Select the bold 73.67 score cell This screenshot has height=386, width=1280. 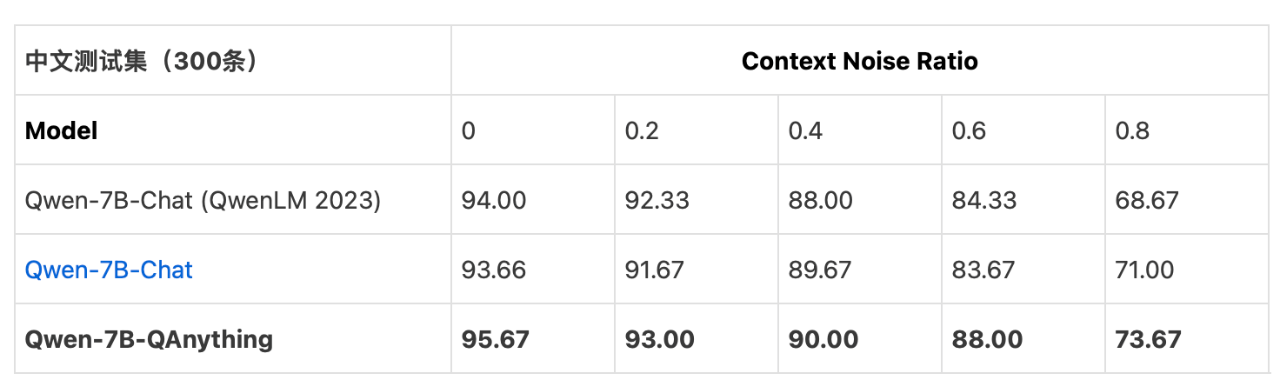[1148, 340]
